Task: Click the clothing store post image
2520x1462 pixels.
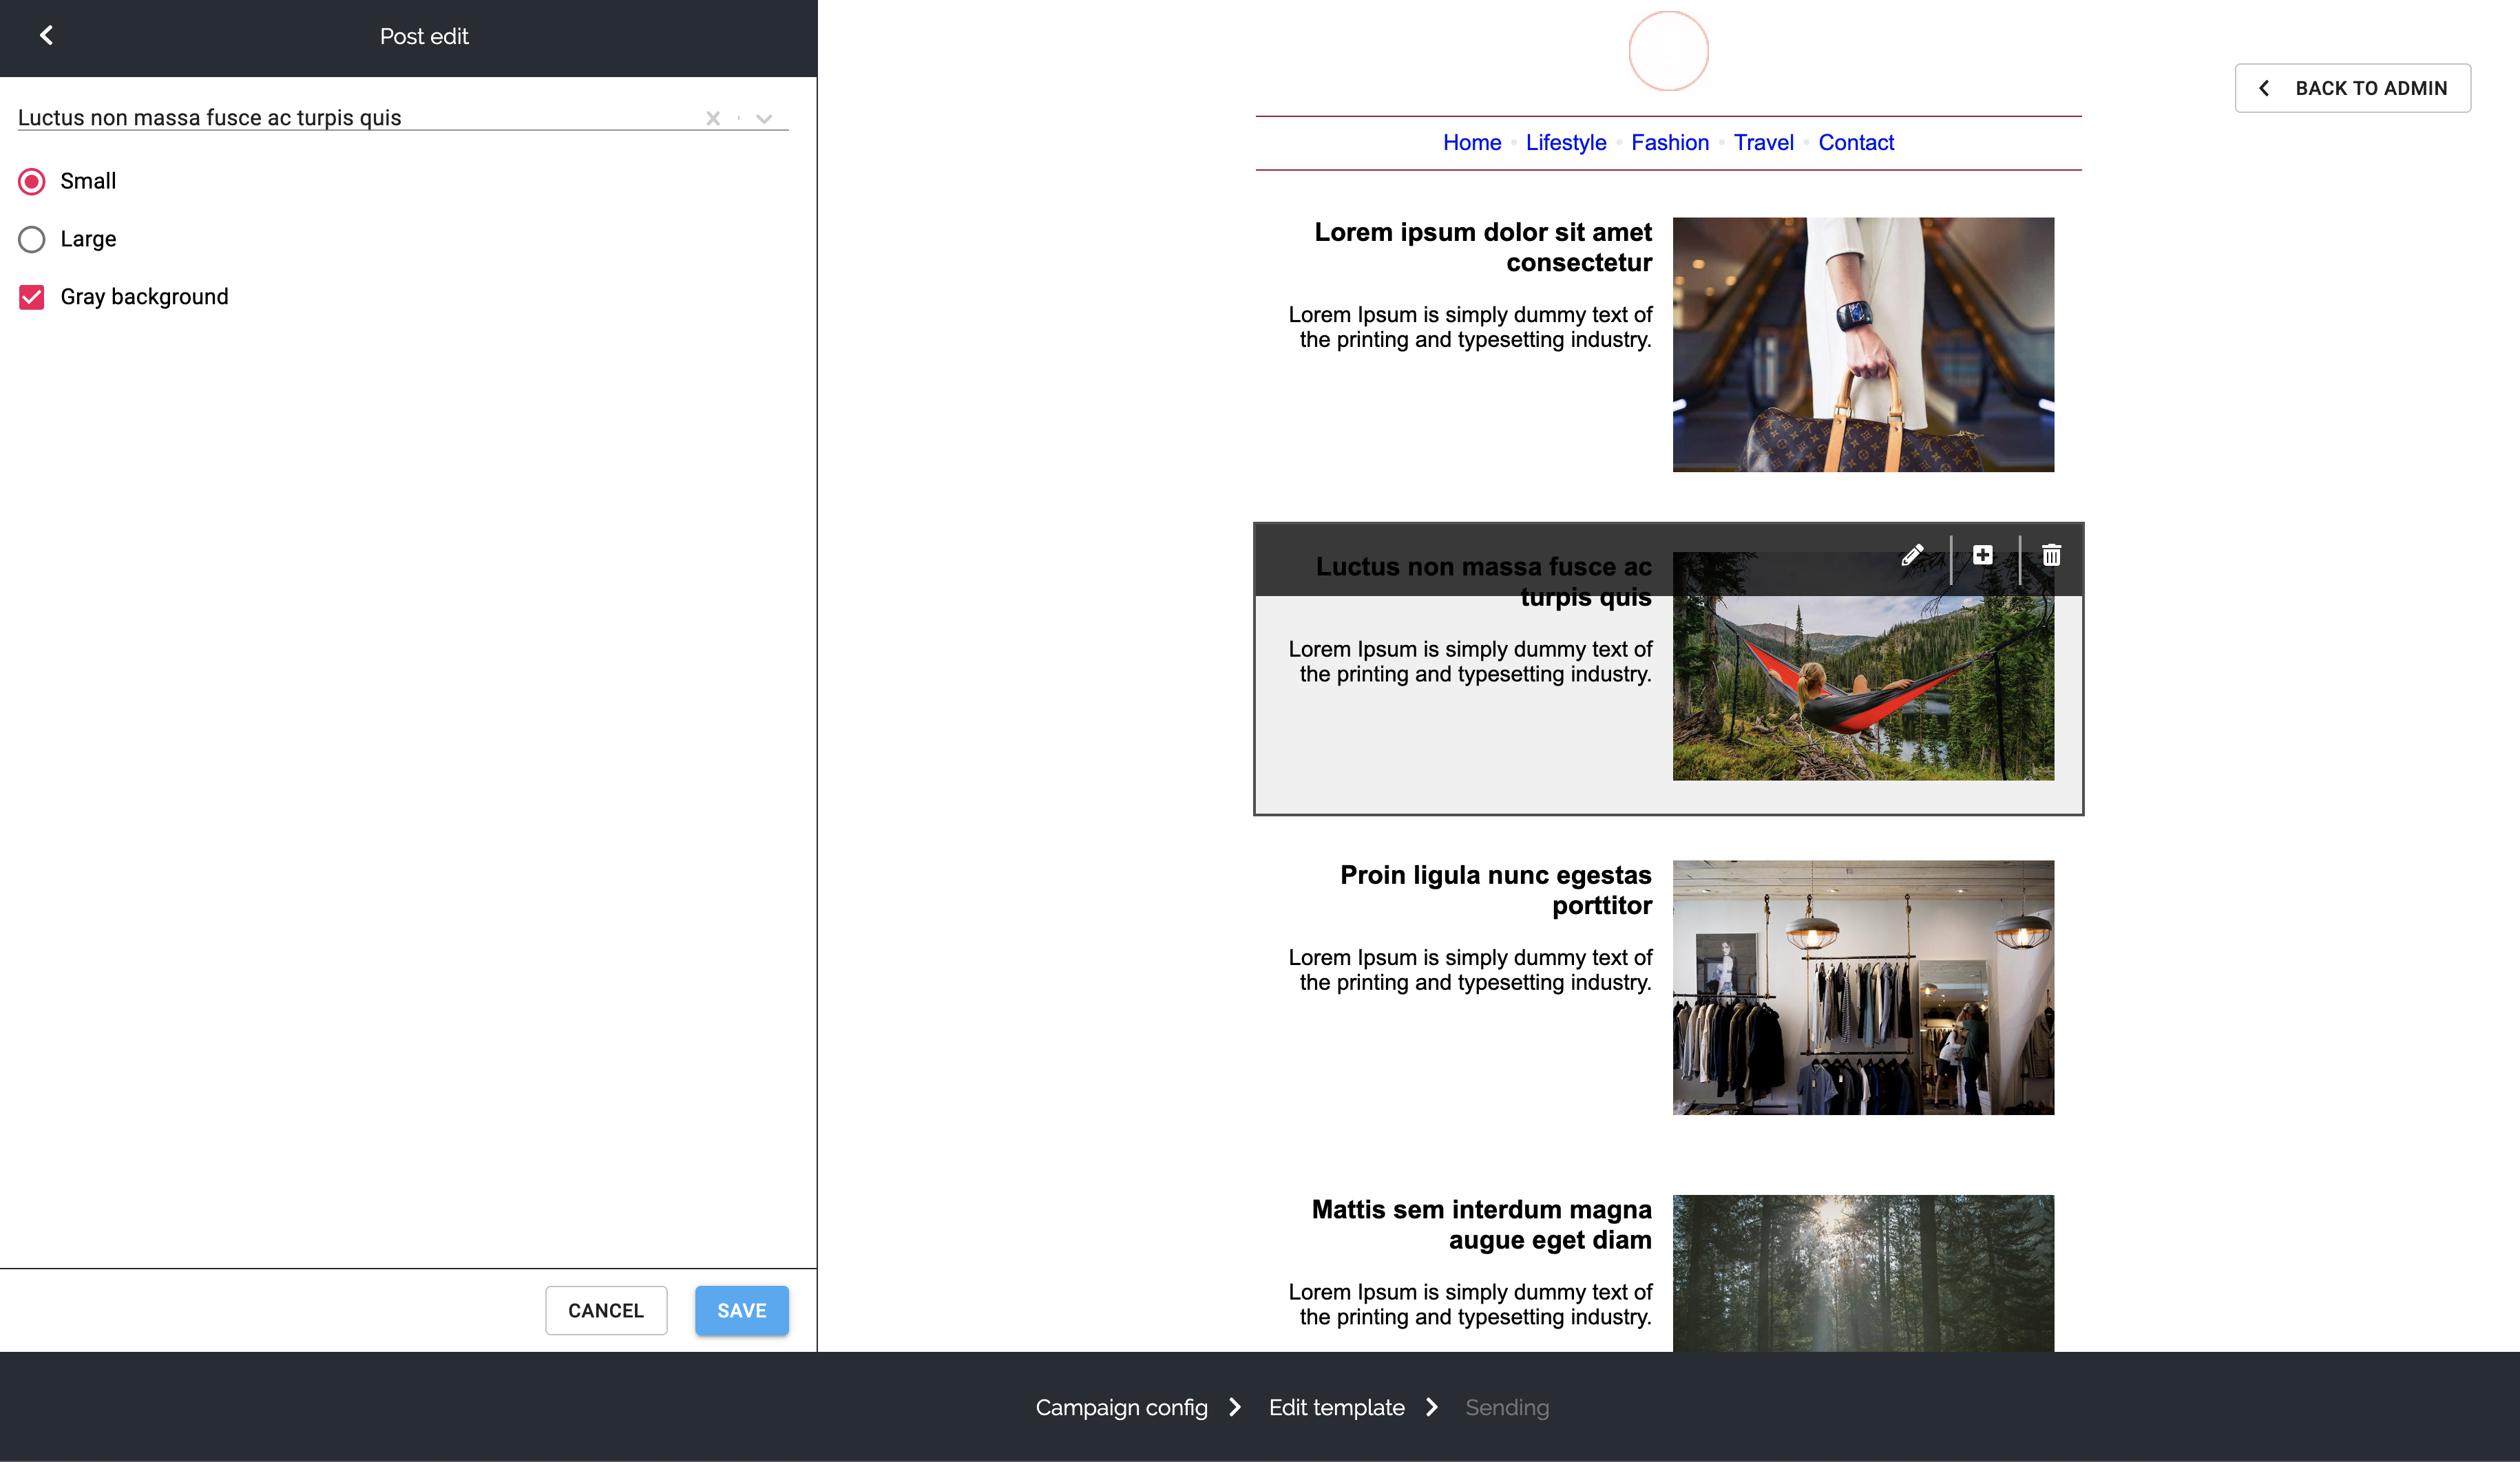Action: (x=1863, y=987)
